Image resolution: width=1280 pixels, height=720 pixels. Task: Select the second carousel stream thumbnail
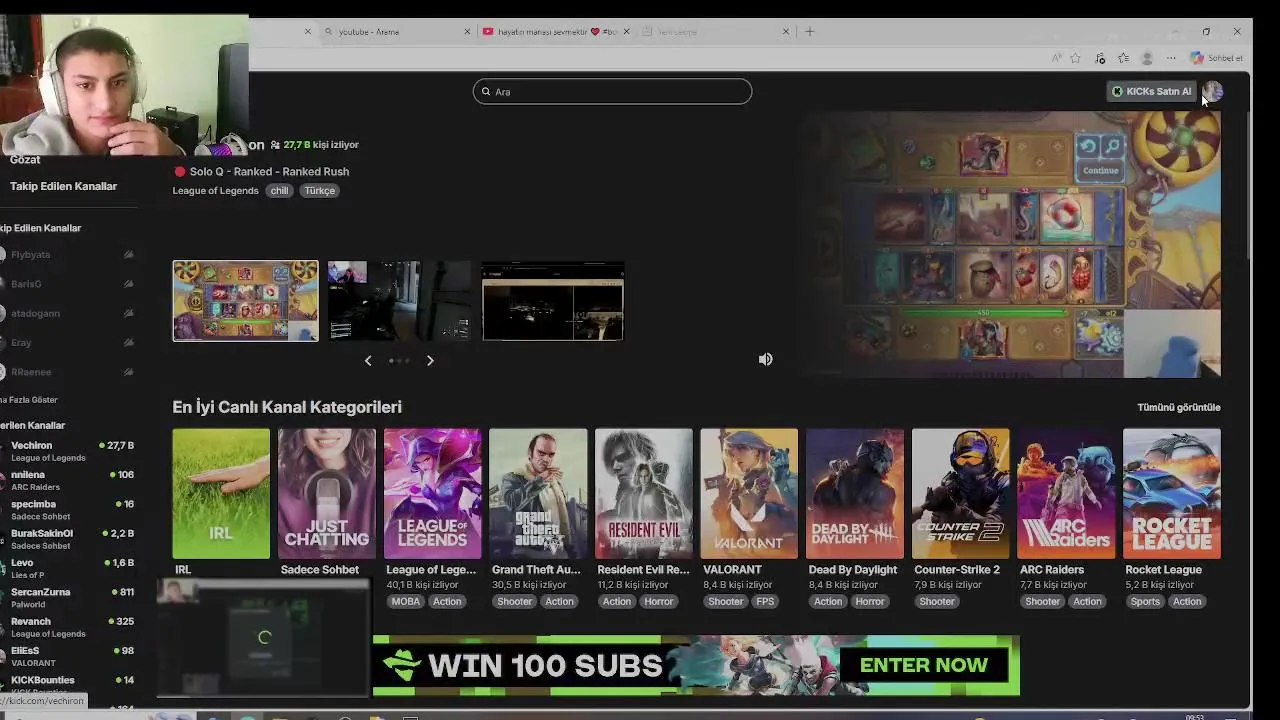399,301
